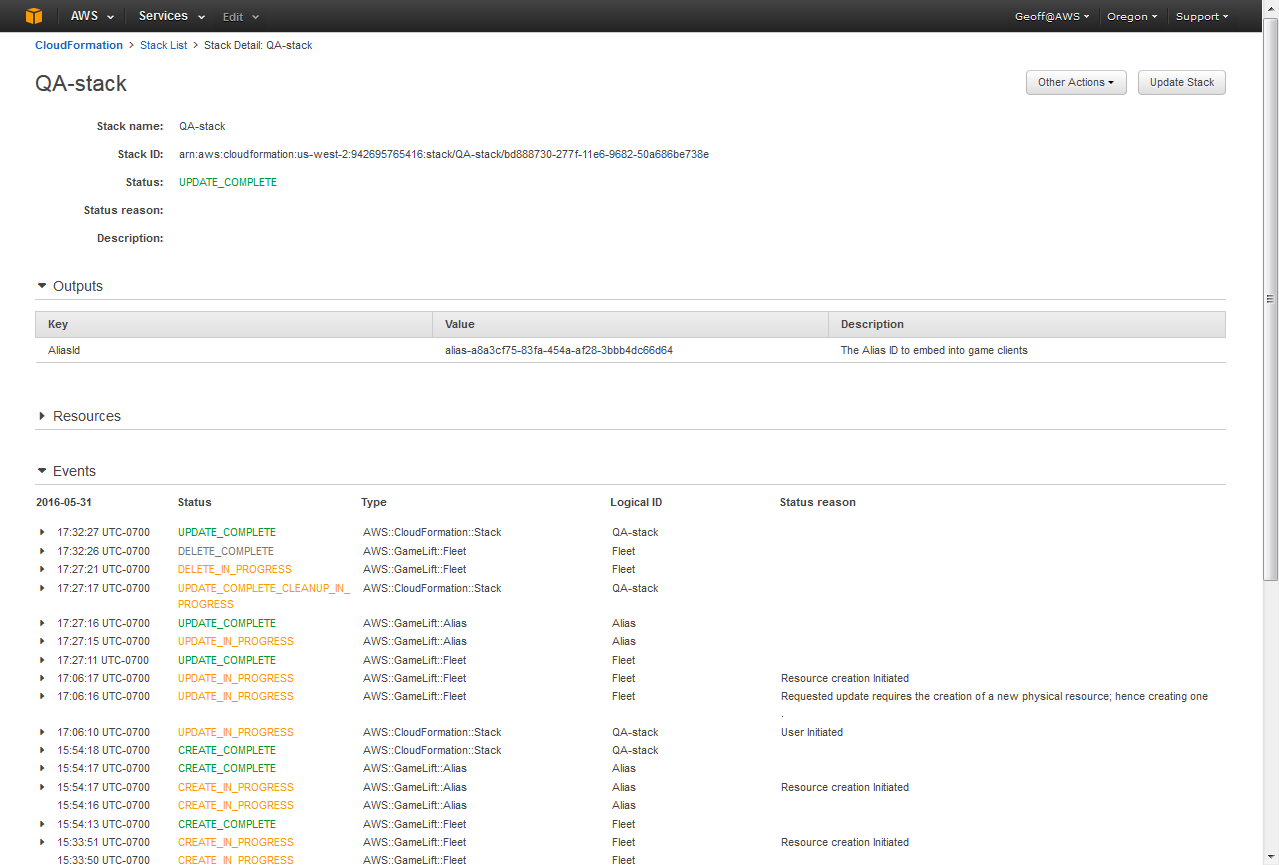Expand the 15:54:17 Alias CREATE_IN_PROGRESS event

point(42,787)
